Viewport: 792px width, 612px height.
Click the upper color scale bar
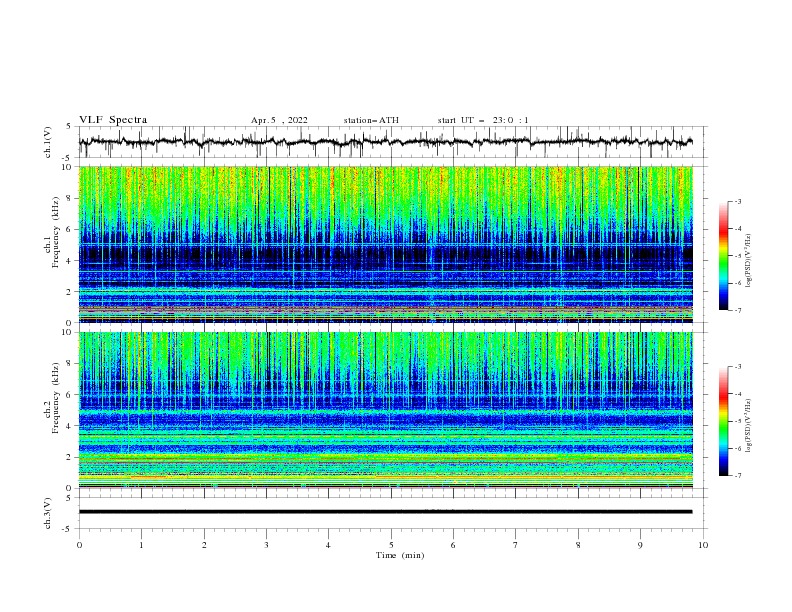tap(723, 256)
